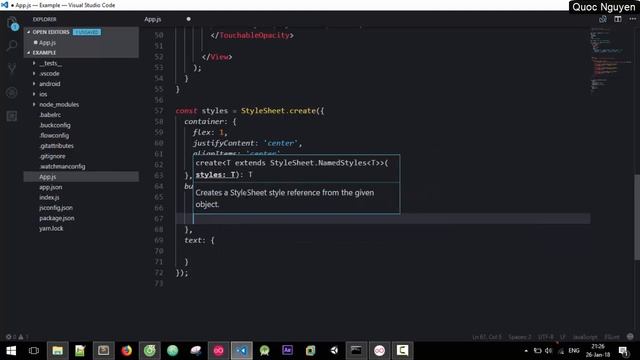Expand the .vscode folder

click(49, 73)
